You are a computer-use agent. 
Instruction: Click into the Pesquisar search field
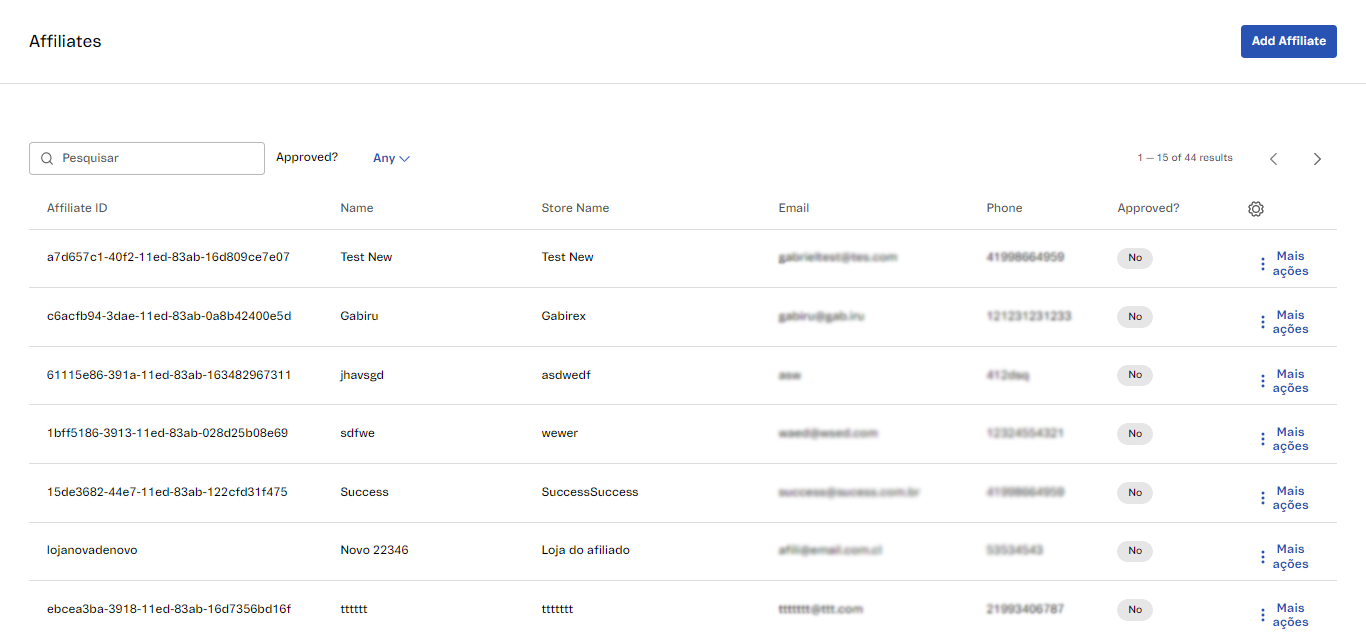click(x=160, y=158)
